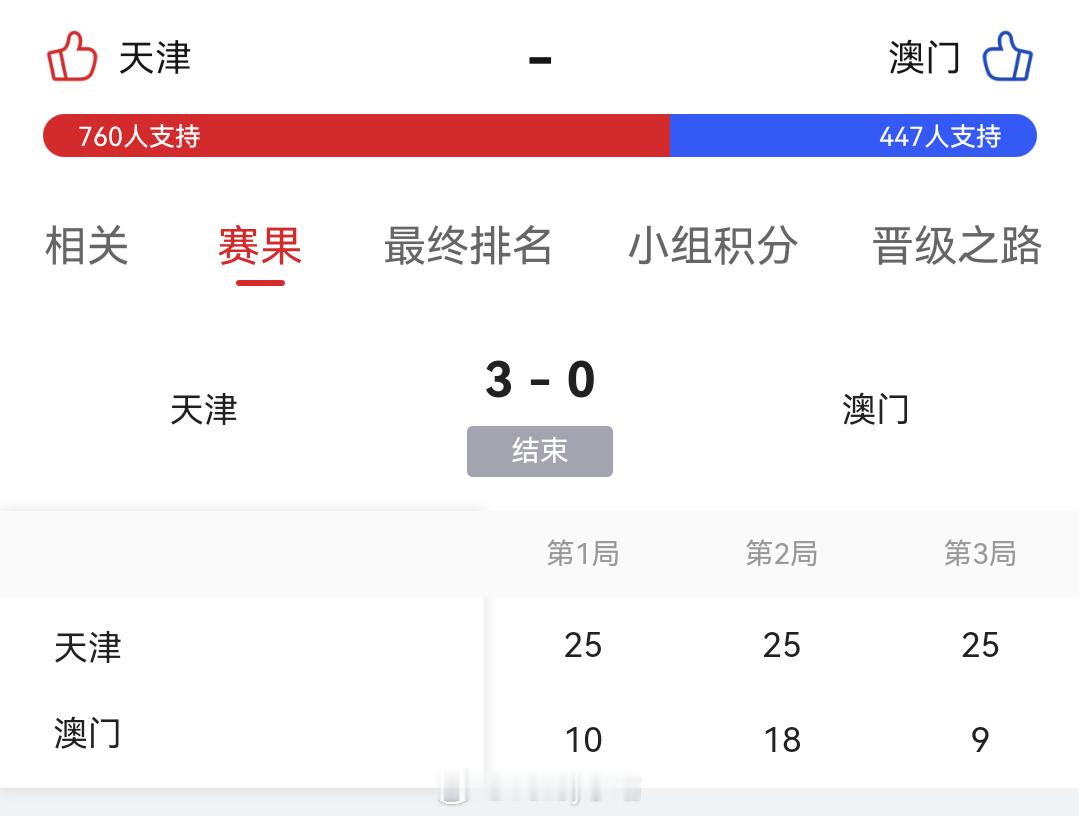
Task: Click the score 25 in 第1局 for 天津
Action: pos(583,646)
